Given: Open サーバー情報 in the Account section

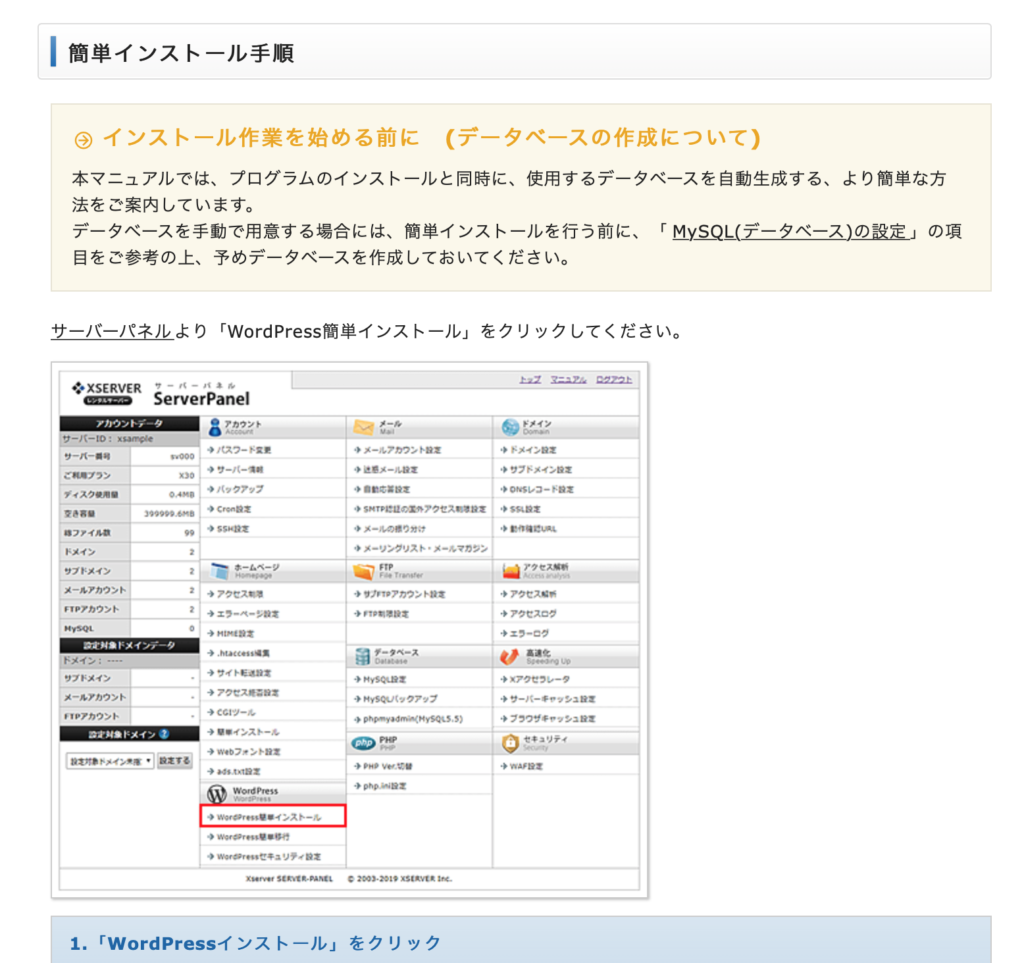Looking at the screenshot, I should coord(240,469).
